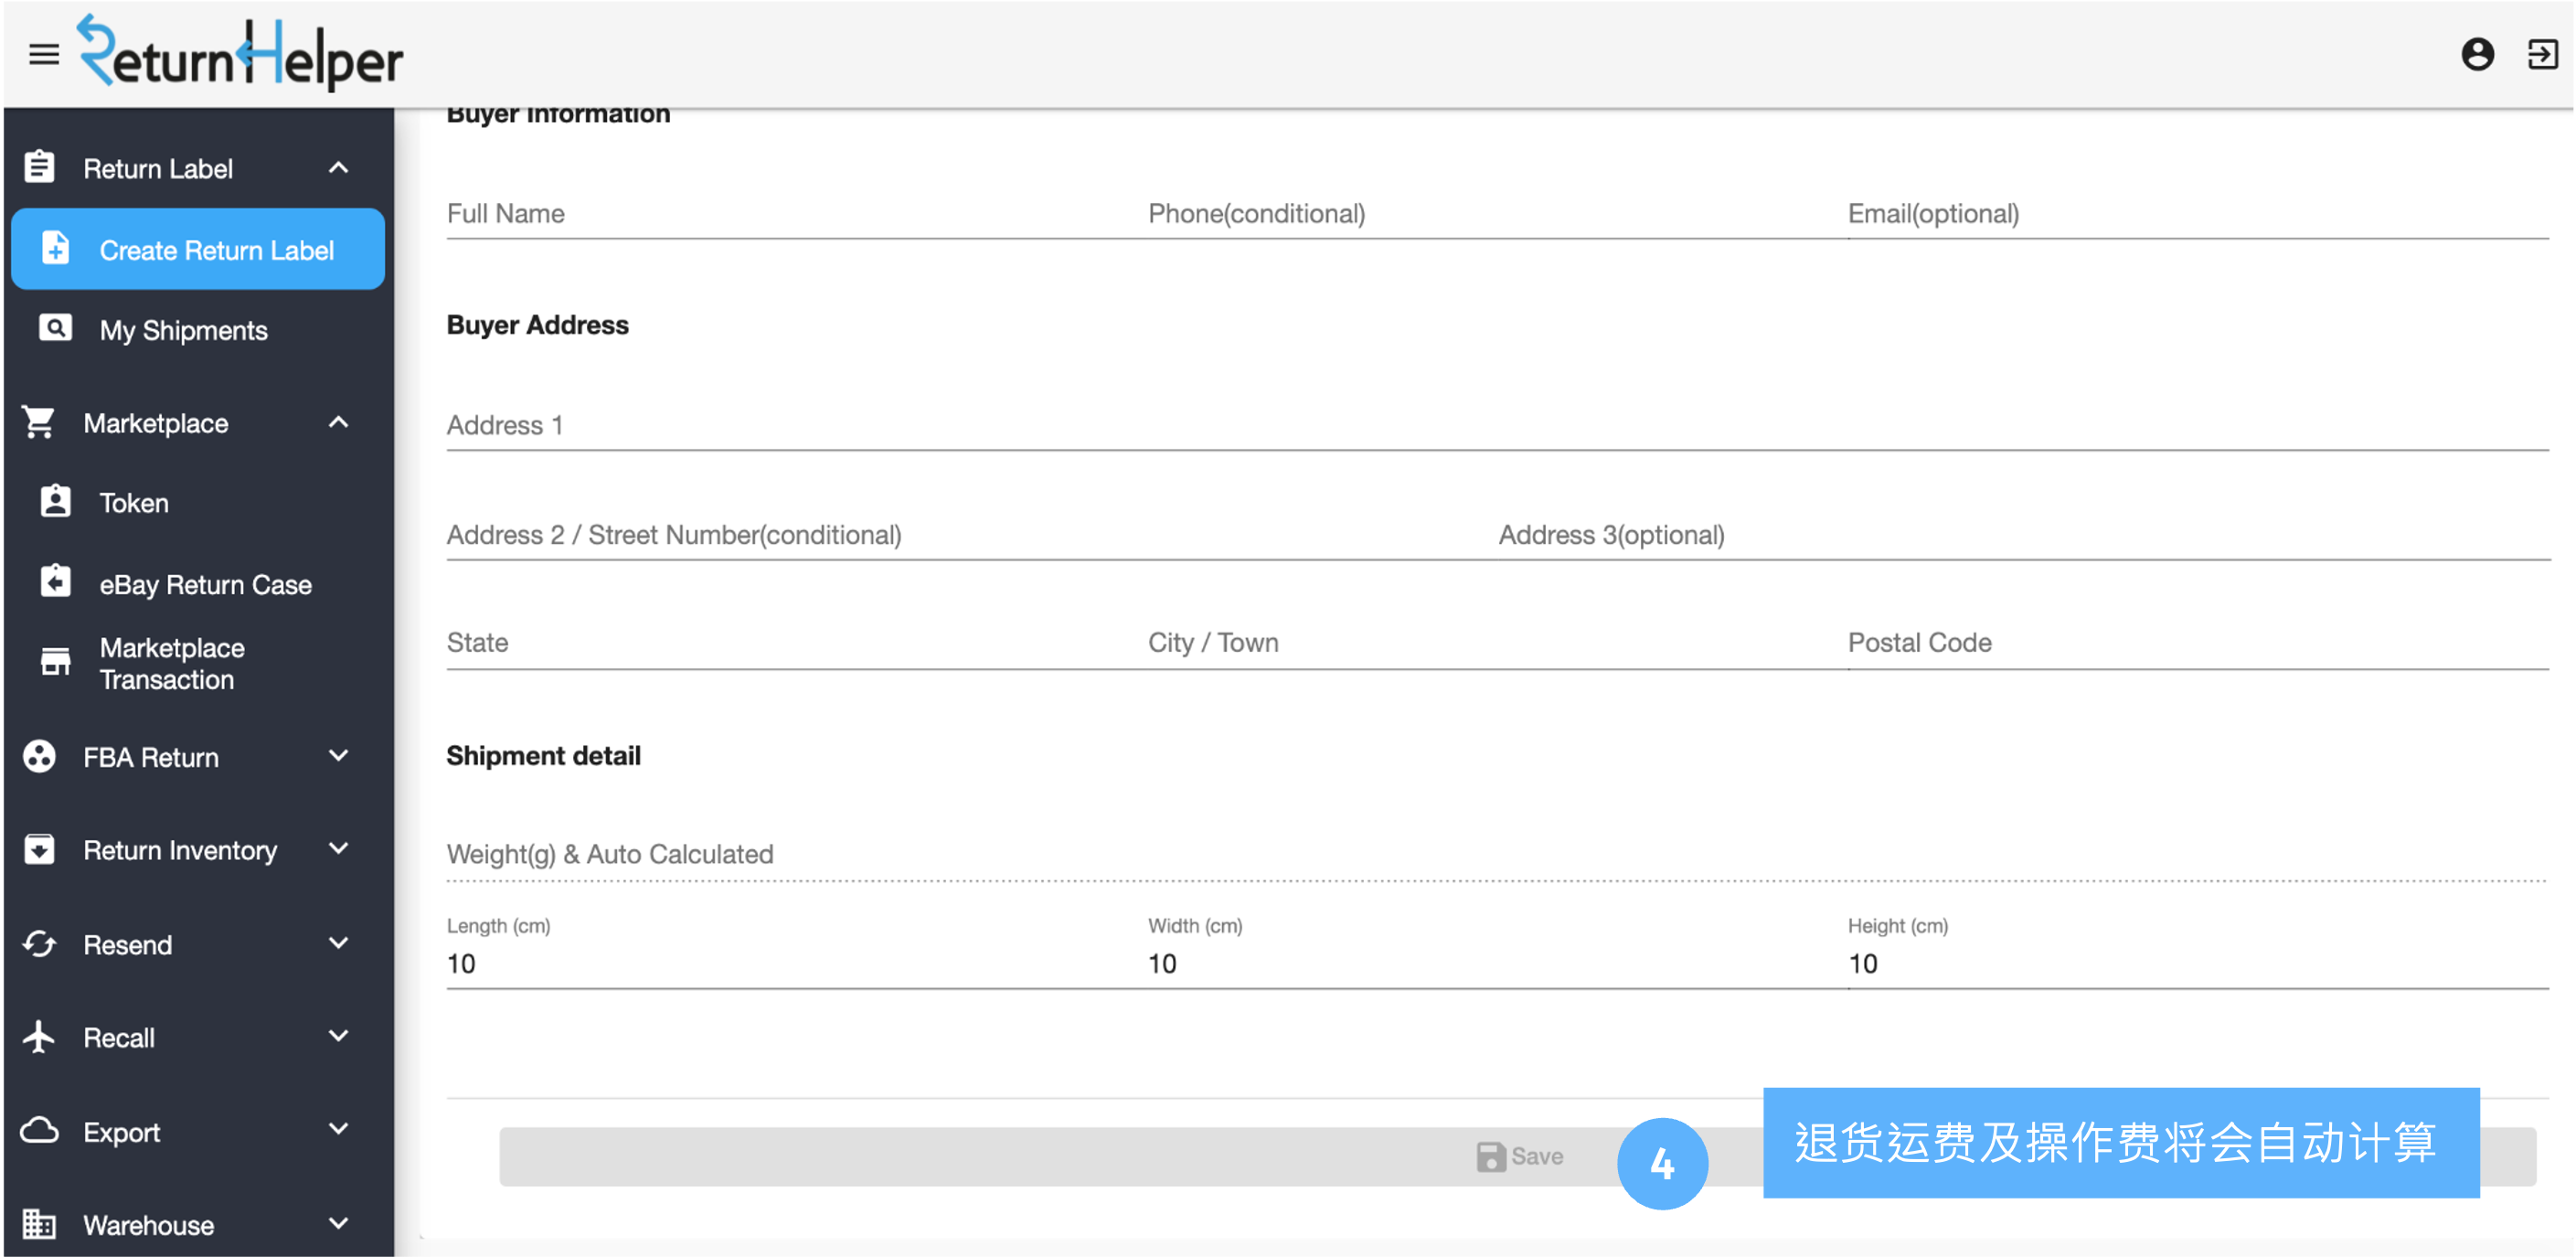The width and height of the screenshot is (2576, 1257).
Task: Open My Shipments page
Action: point(183,330)
